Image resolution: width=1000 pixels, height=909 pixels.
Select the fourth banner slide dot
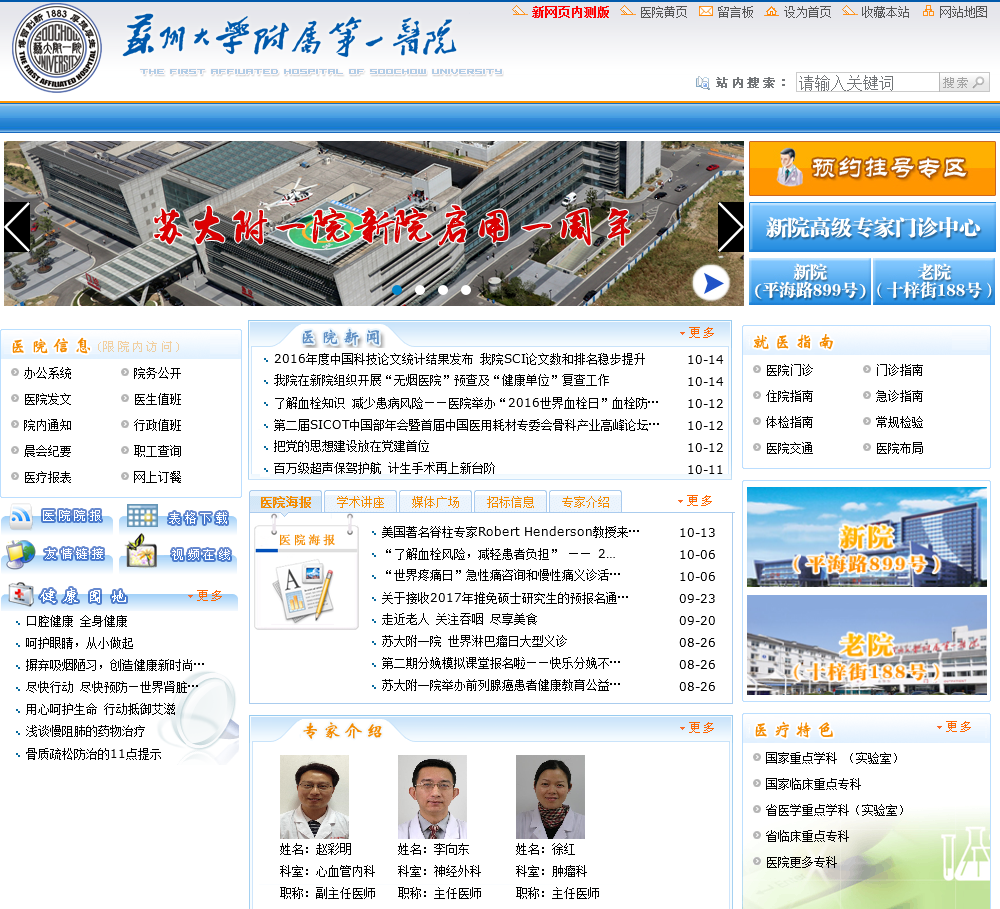(x=466, y=290)
